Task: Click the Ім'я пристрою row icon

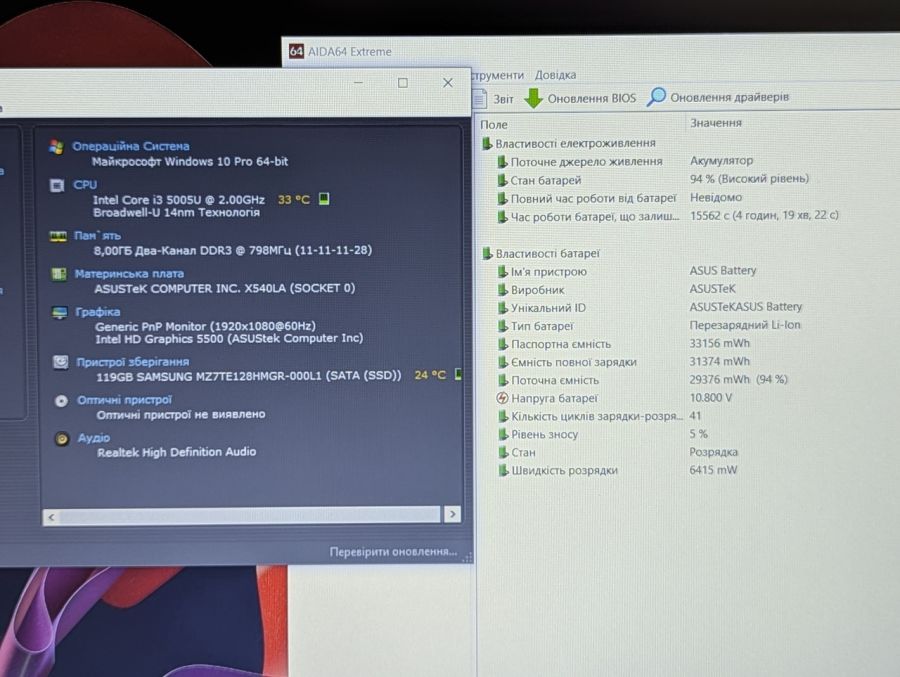Action: tap(503, 271)
